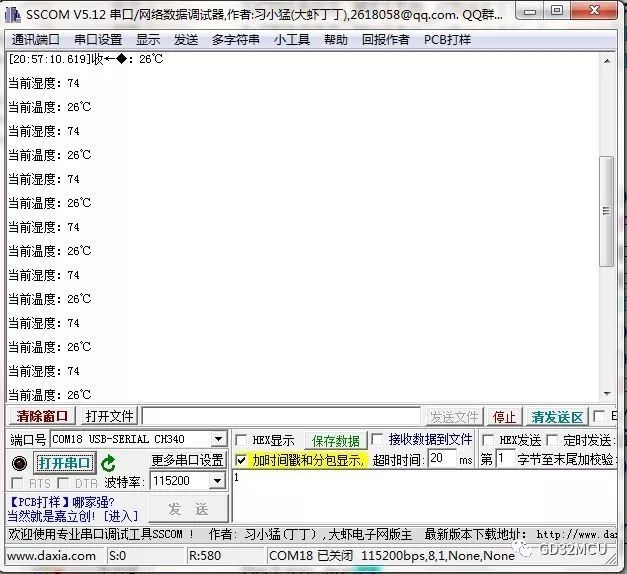This screenshot has height=574, width=627.
Task: Click the 打开串口 button
Action: coord(64,463)
